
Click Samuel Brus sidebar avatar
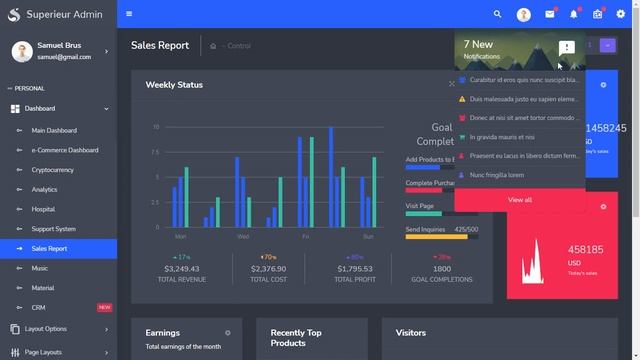[22, 51]
